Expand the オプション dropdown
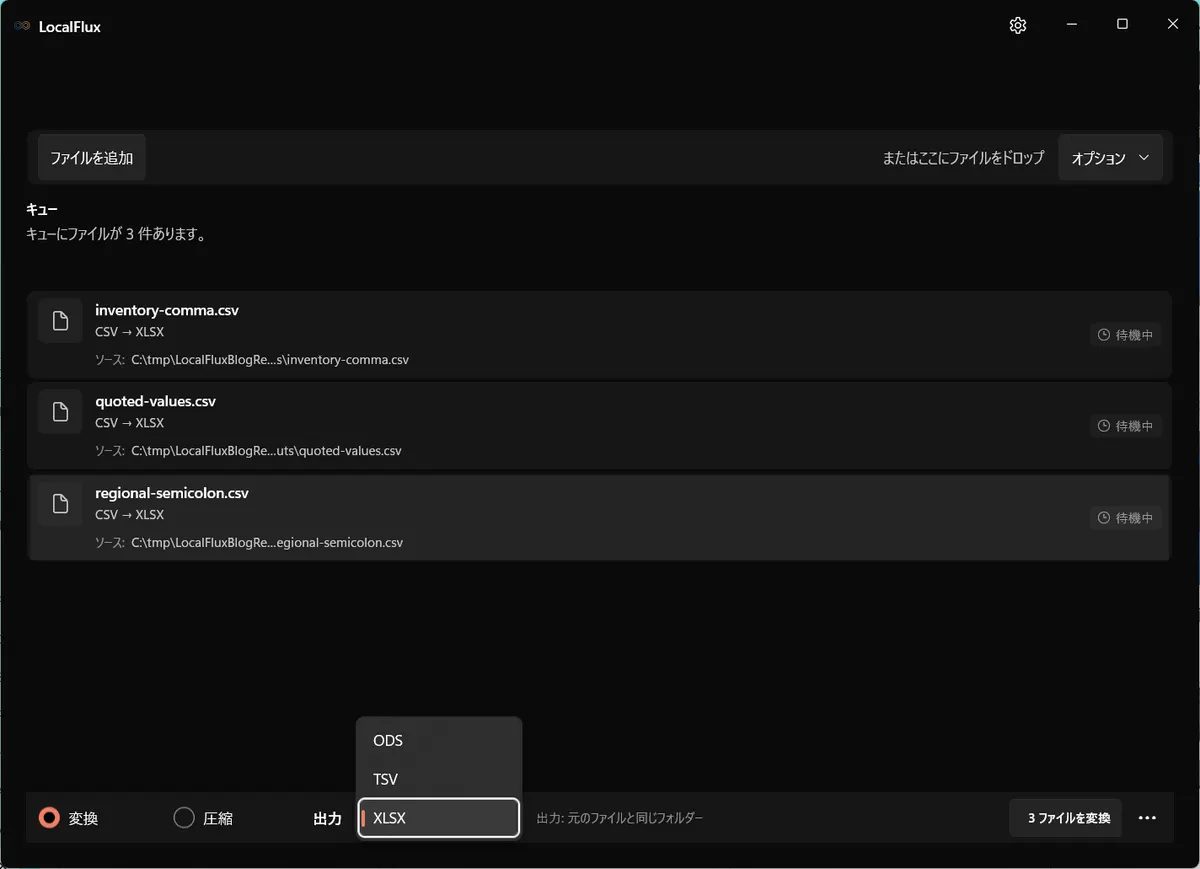The height and width of the screenshot is (869, 1200). (1110, 158)
